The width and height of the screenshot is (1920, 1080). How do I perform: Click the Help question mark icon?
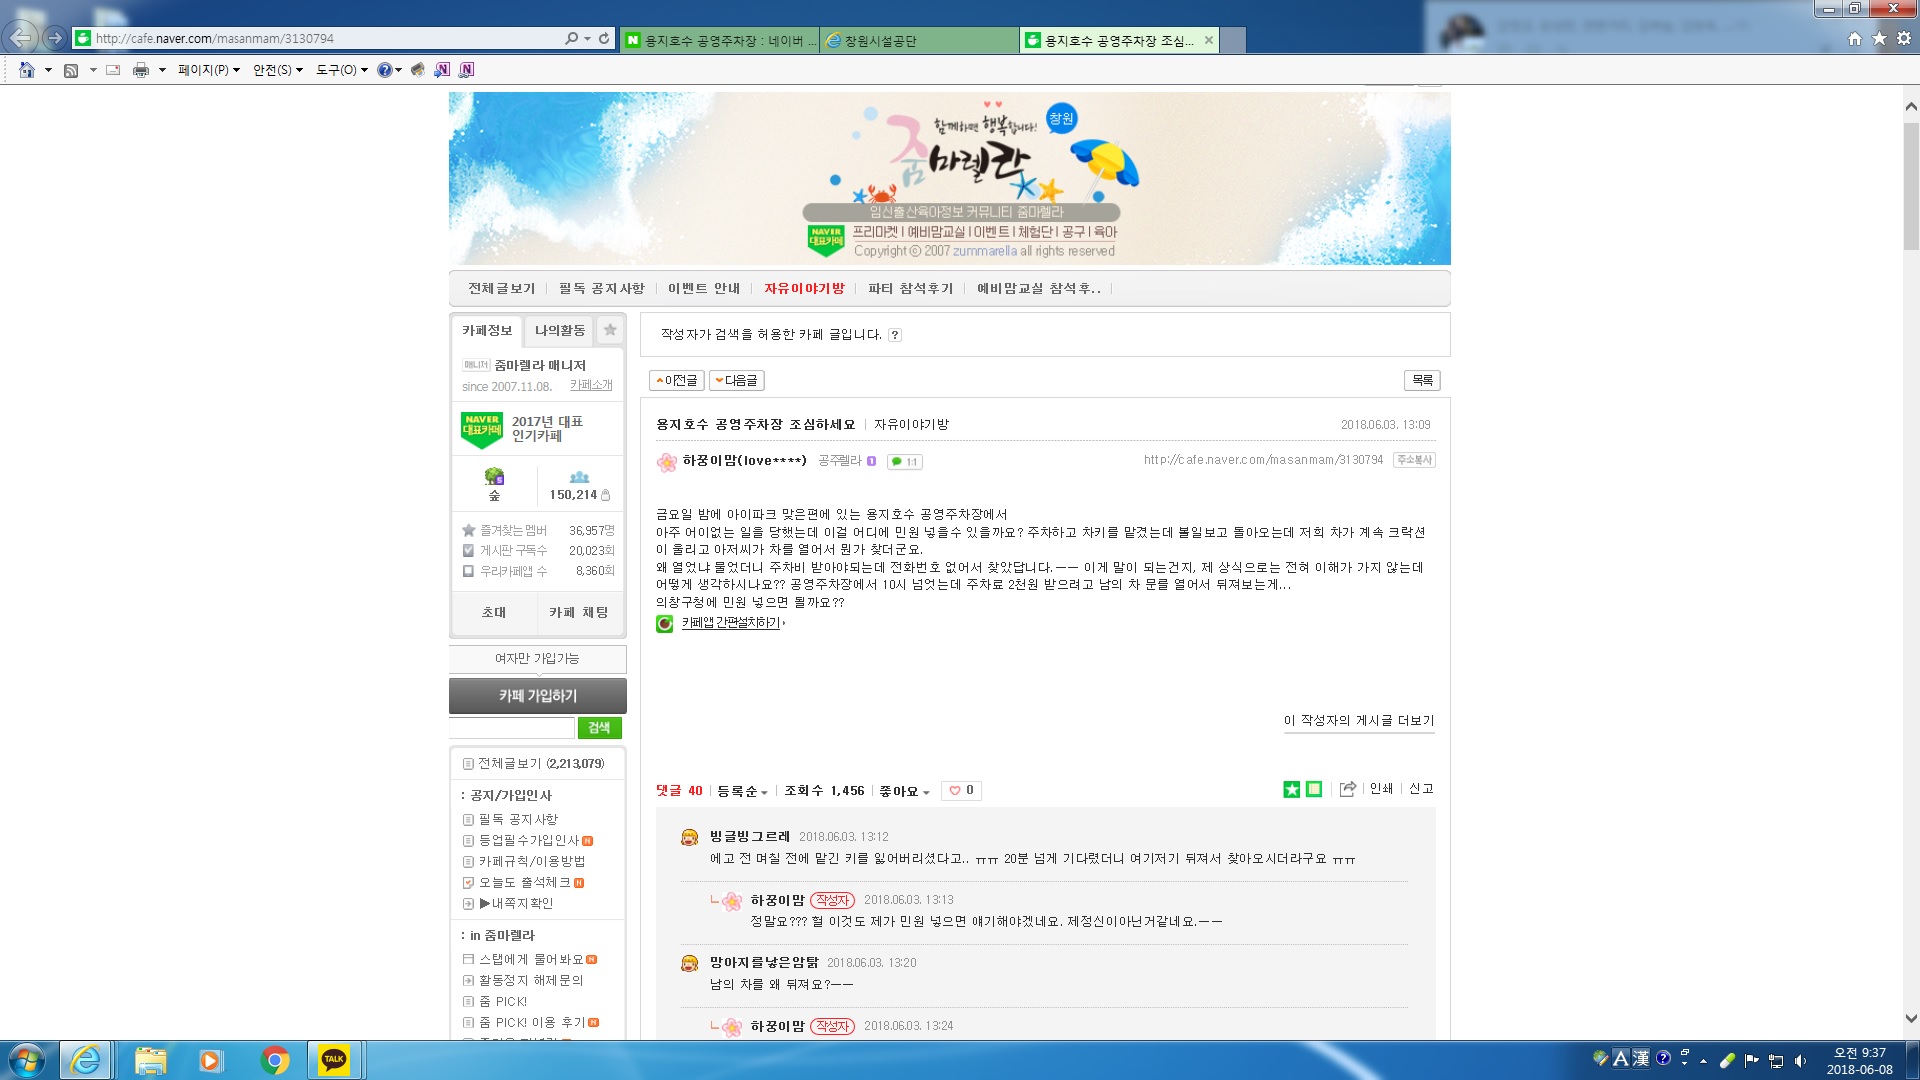click(x=384, y=70)
